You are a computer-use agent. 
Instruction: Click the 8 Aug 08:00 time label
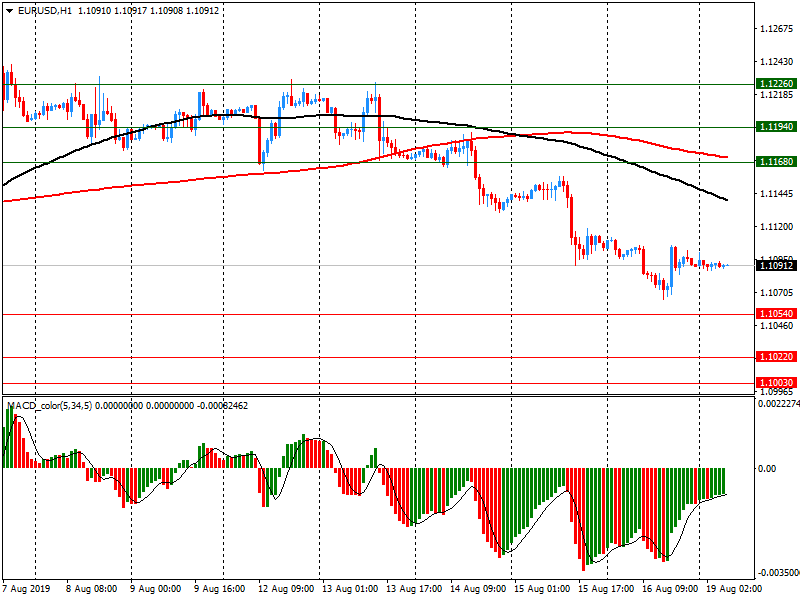click(92, 589)
